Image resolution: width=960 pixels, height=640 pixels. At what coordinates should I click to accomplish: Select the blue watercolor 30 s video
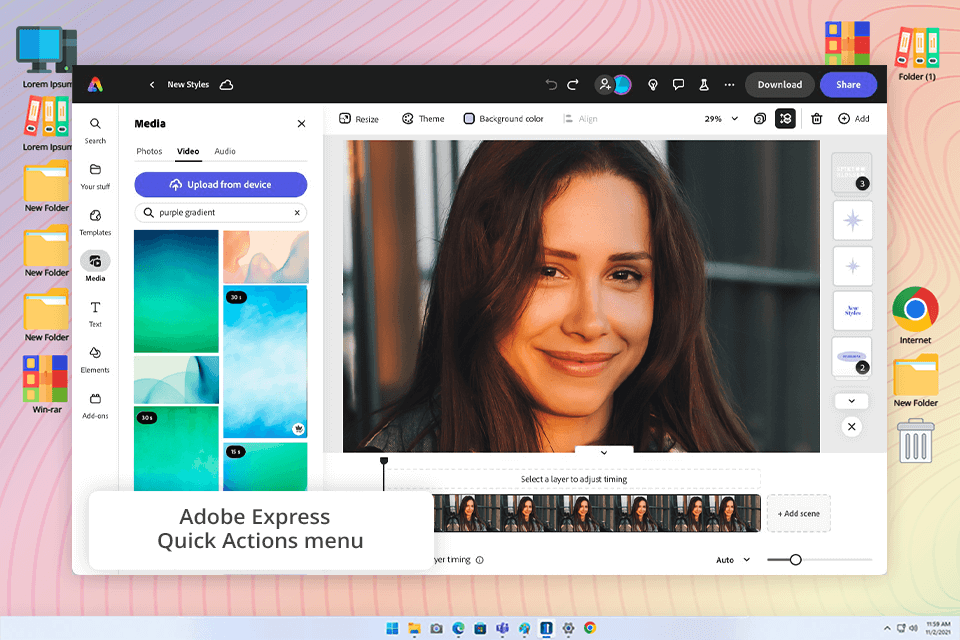point(265,361)
